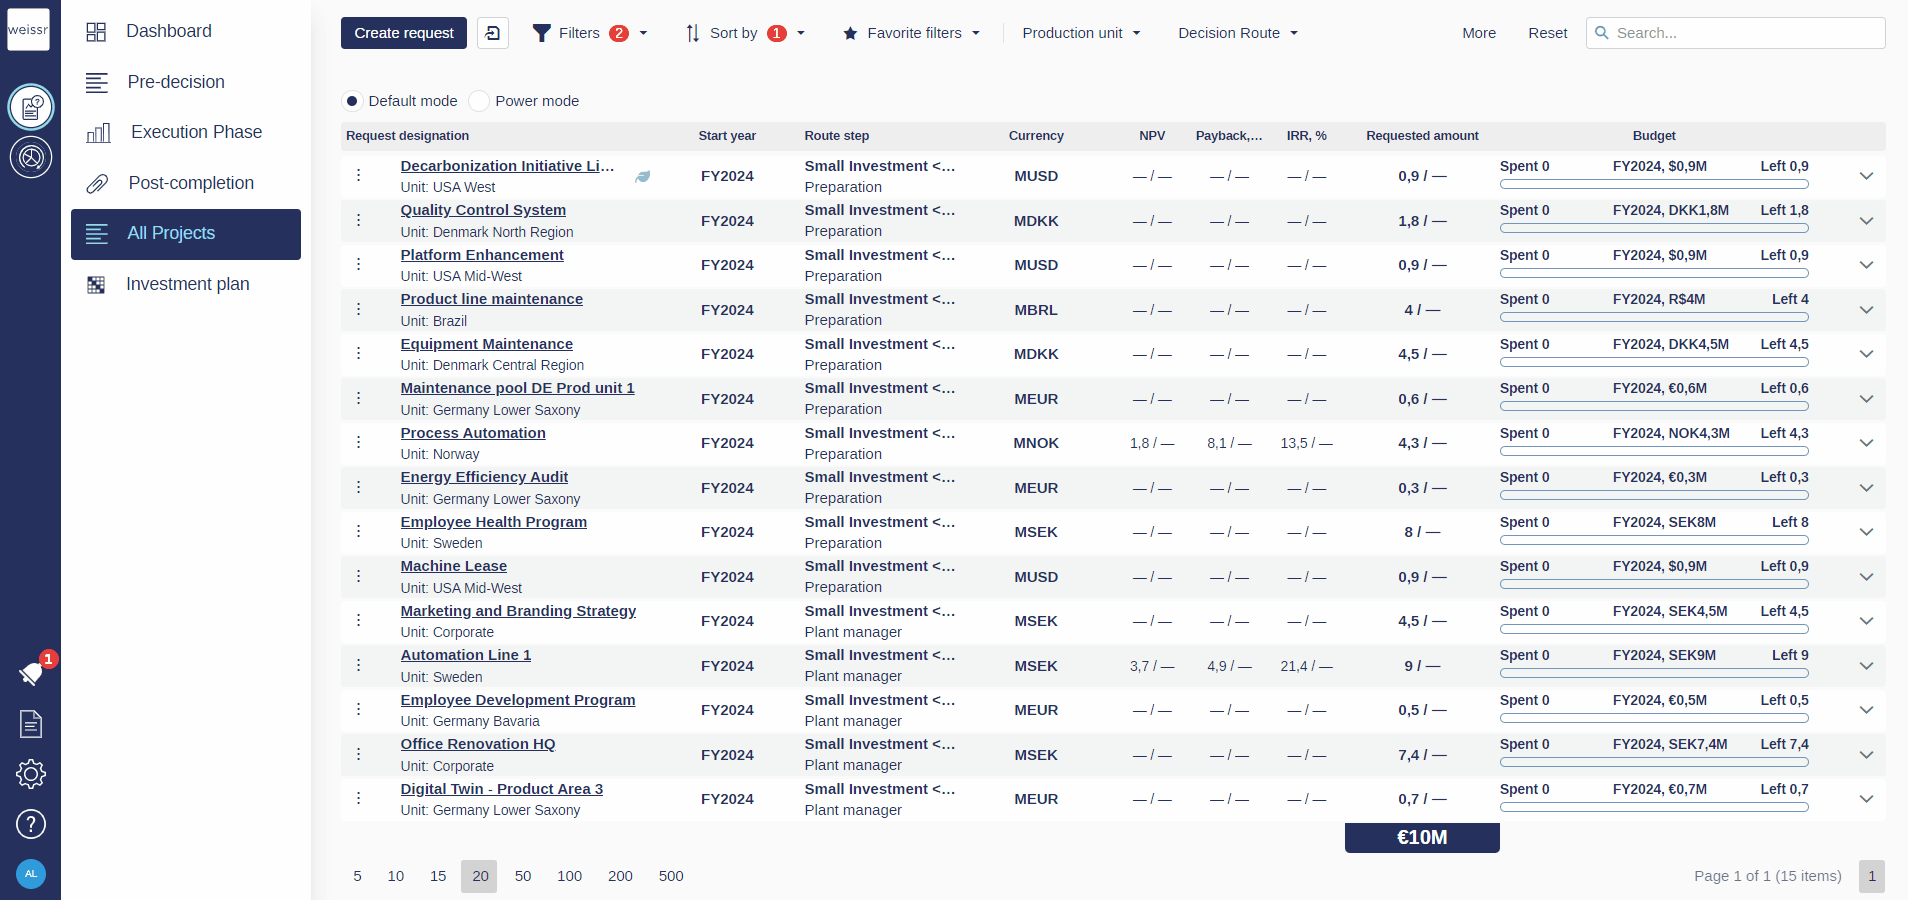The width and height of the screenshot is (1908, 900).
Task: Click the notifications bell icon
Action: [31, 674]
